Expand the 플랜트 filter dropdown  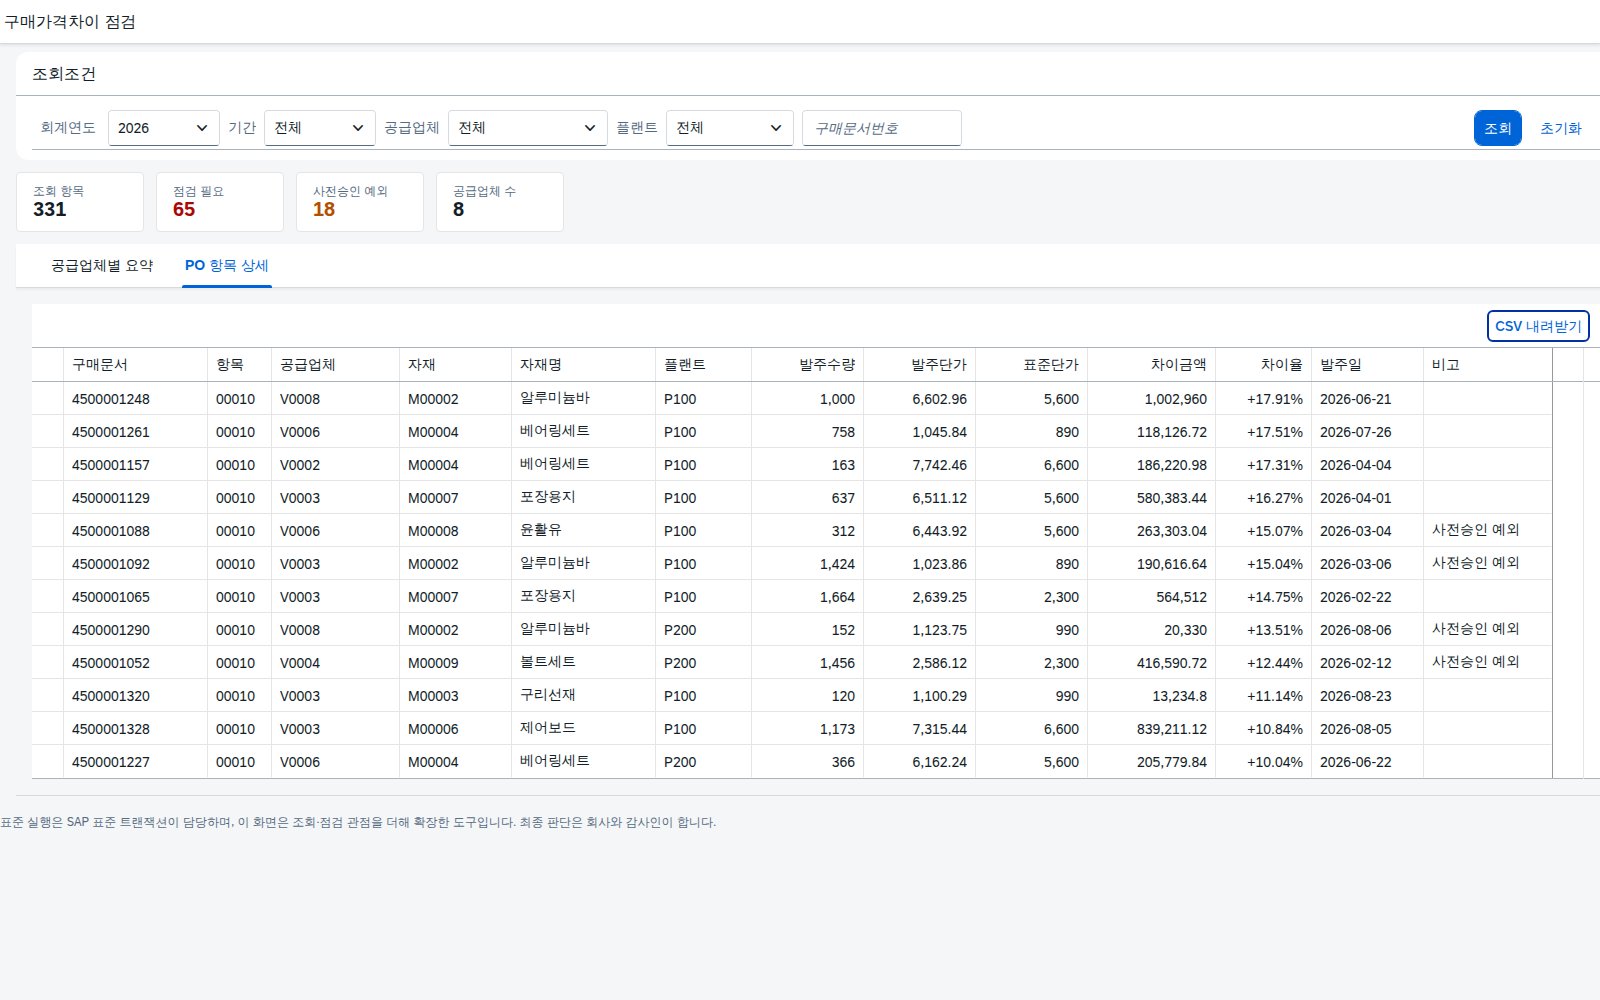tap(729, 128)
